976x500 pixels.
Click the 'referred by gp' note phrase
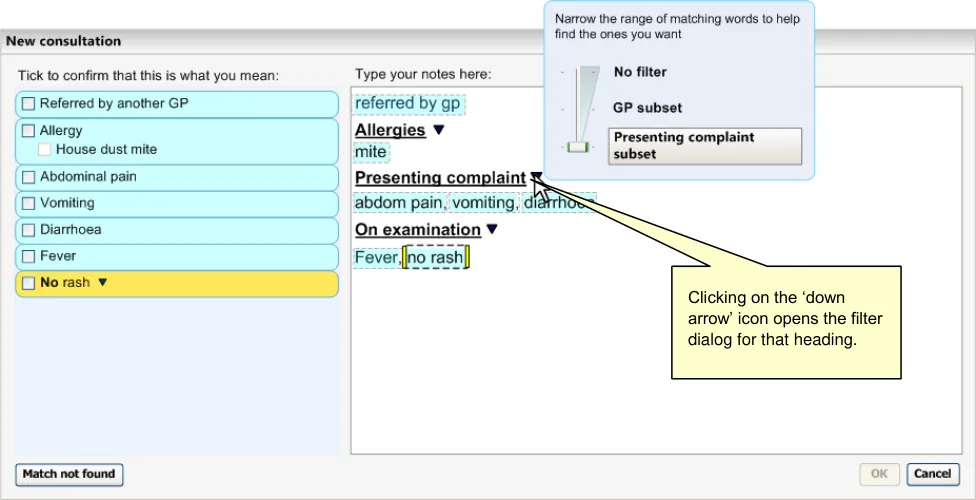coord(408,104)
